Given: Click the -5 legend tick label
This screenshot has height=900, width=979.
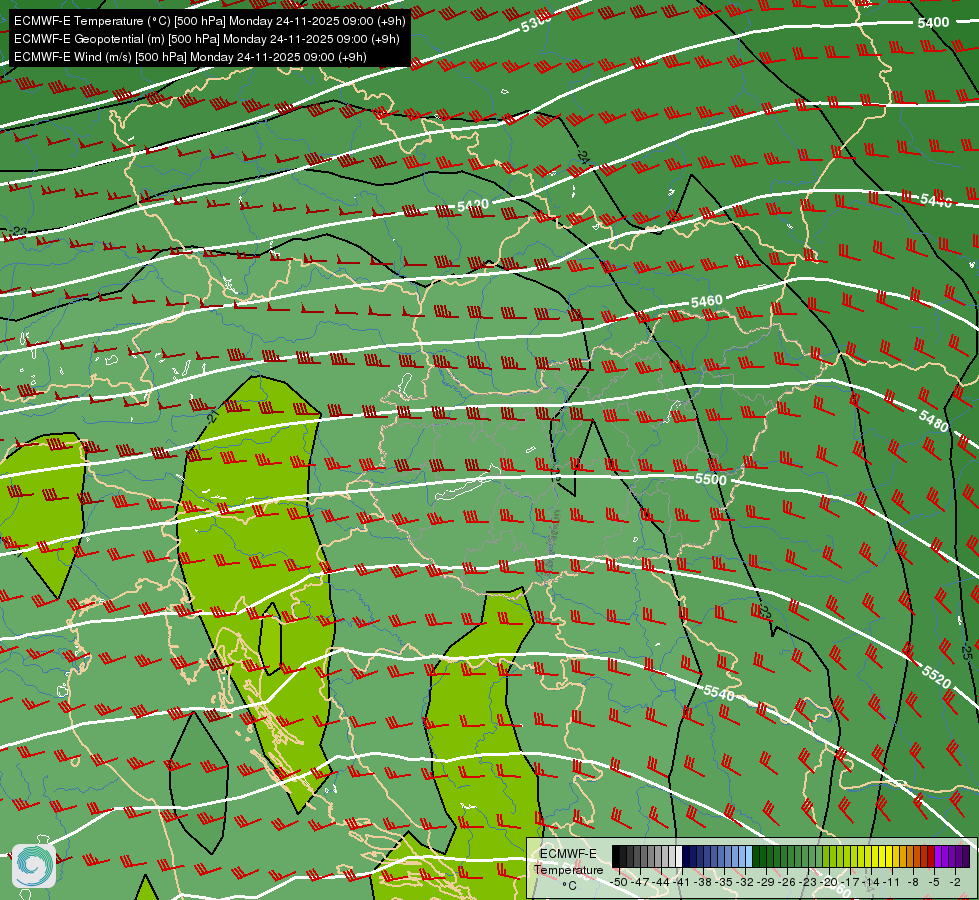Looking at the screenshot, I should click(934, 882).
